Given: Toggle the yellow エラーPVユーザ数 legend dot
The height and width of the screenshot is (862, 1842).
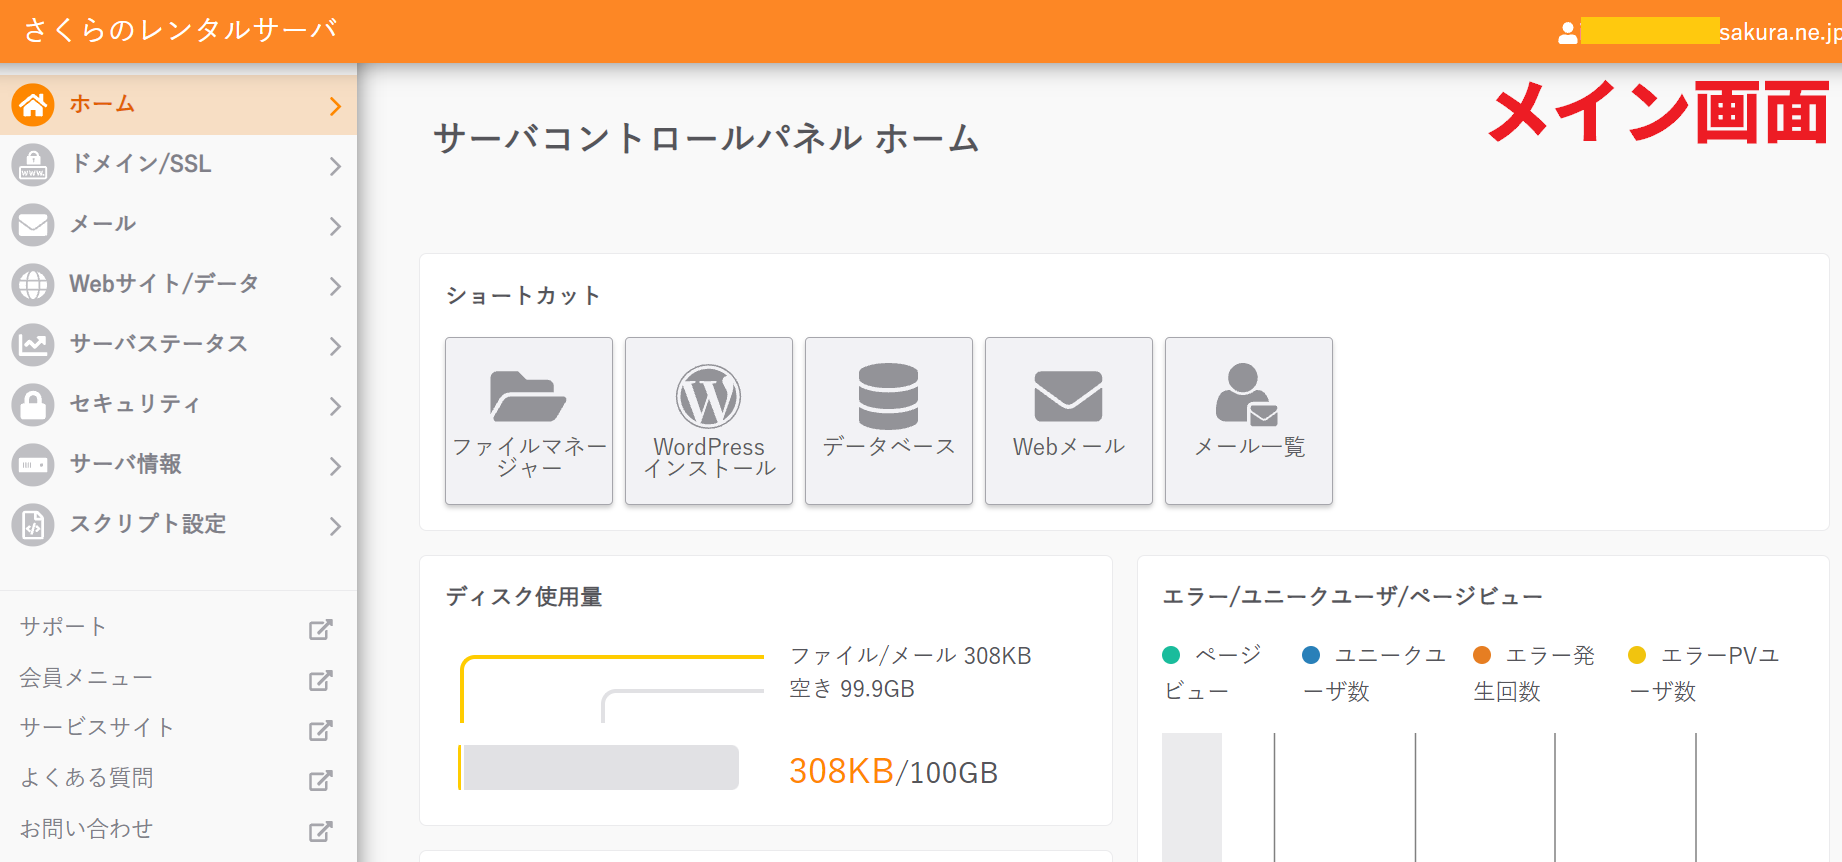Looking at the screenshot, I should 1637,655.
